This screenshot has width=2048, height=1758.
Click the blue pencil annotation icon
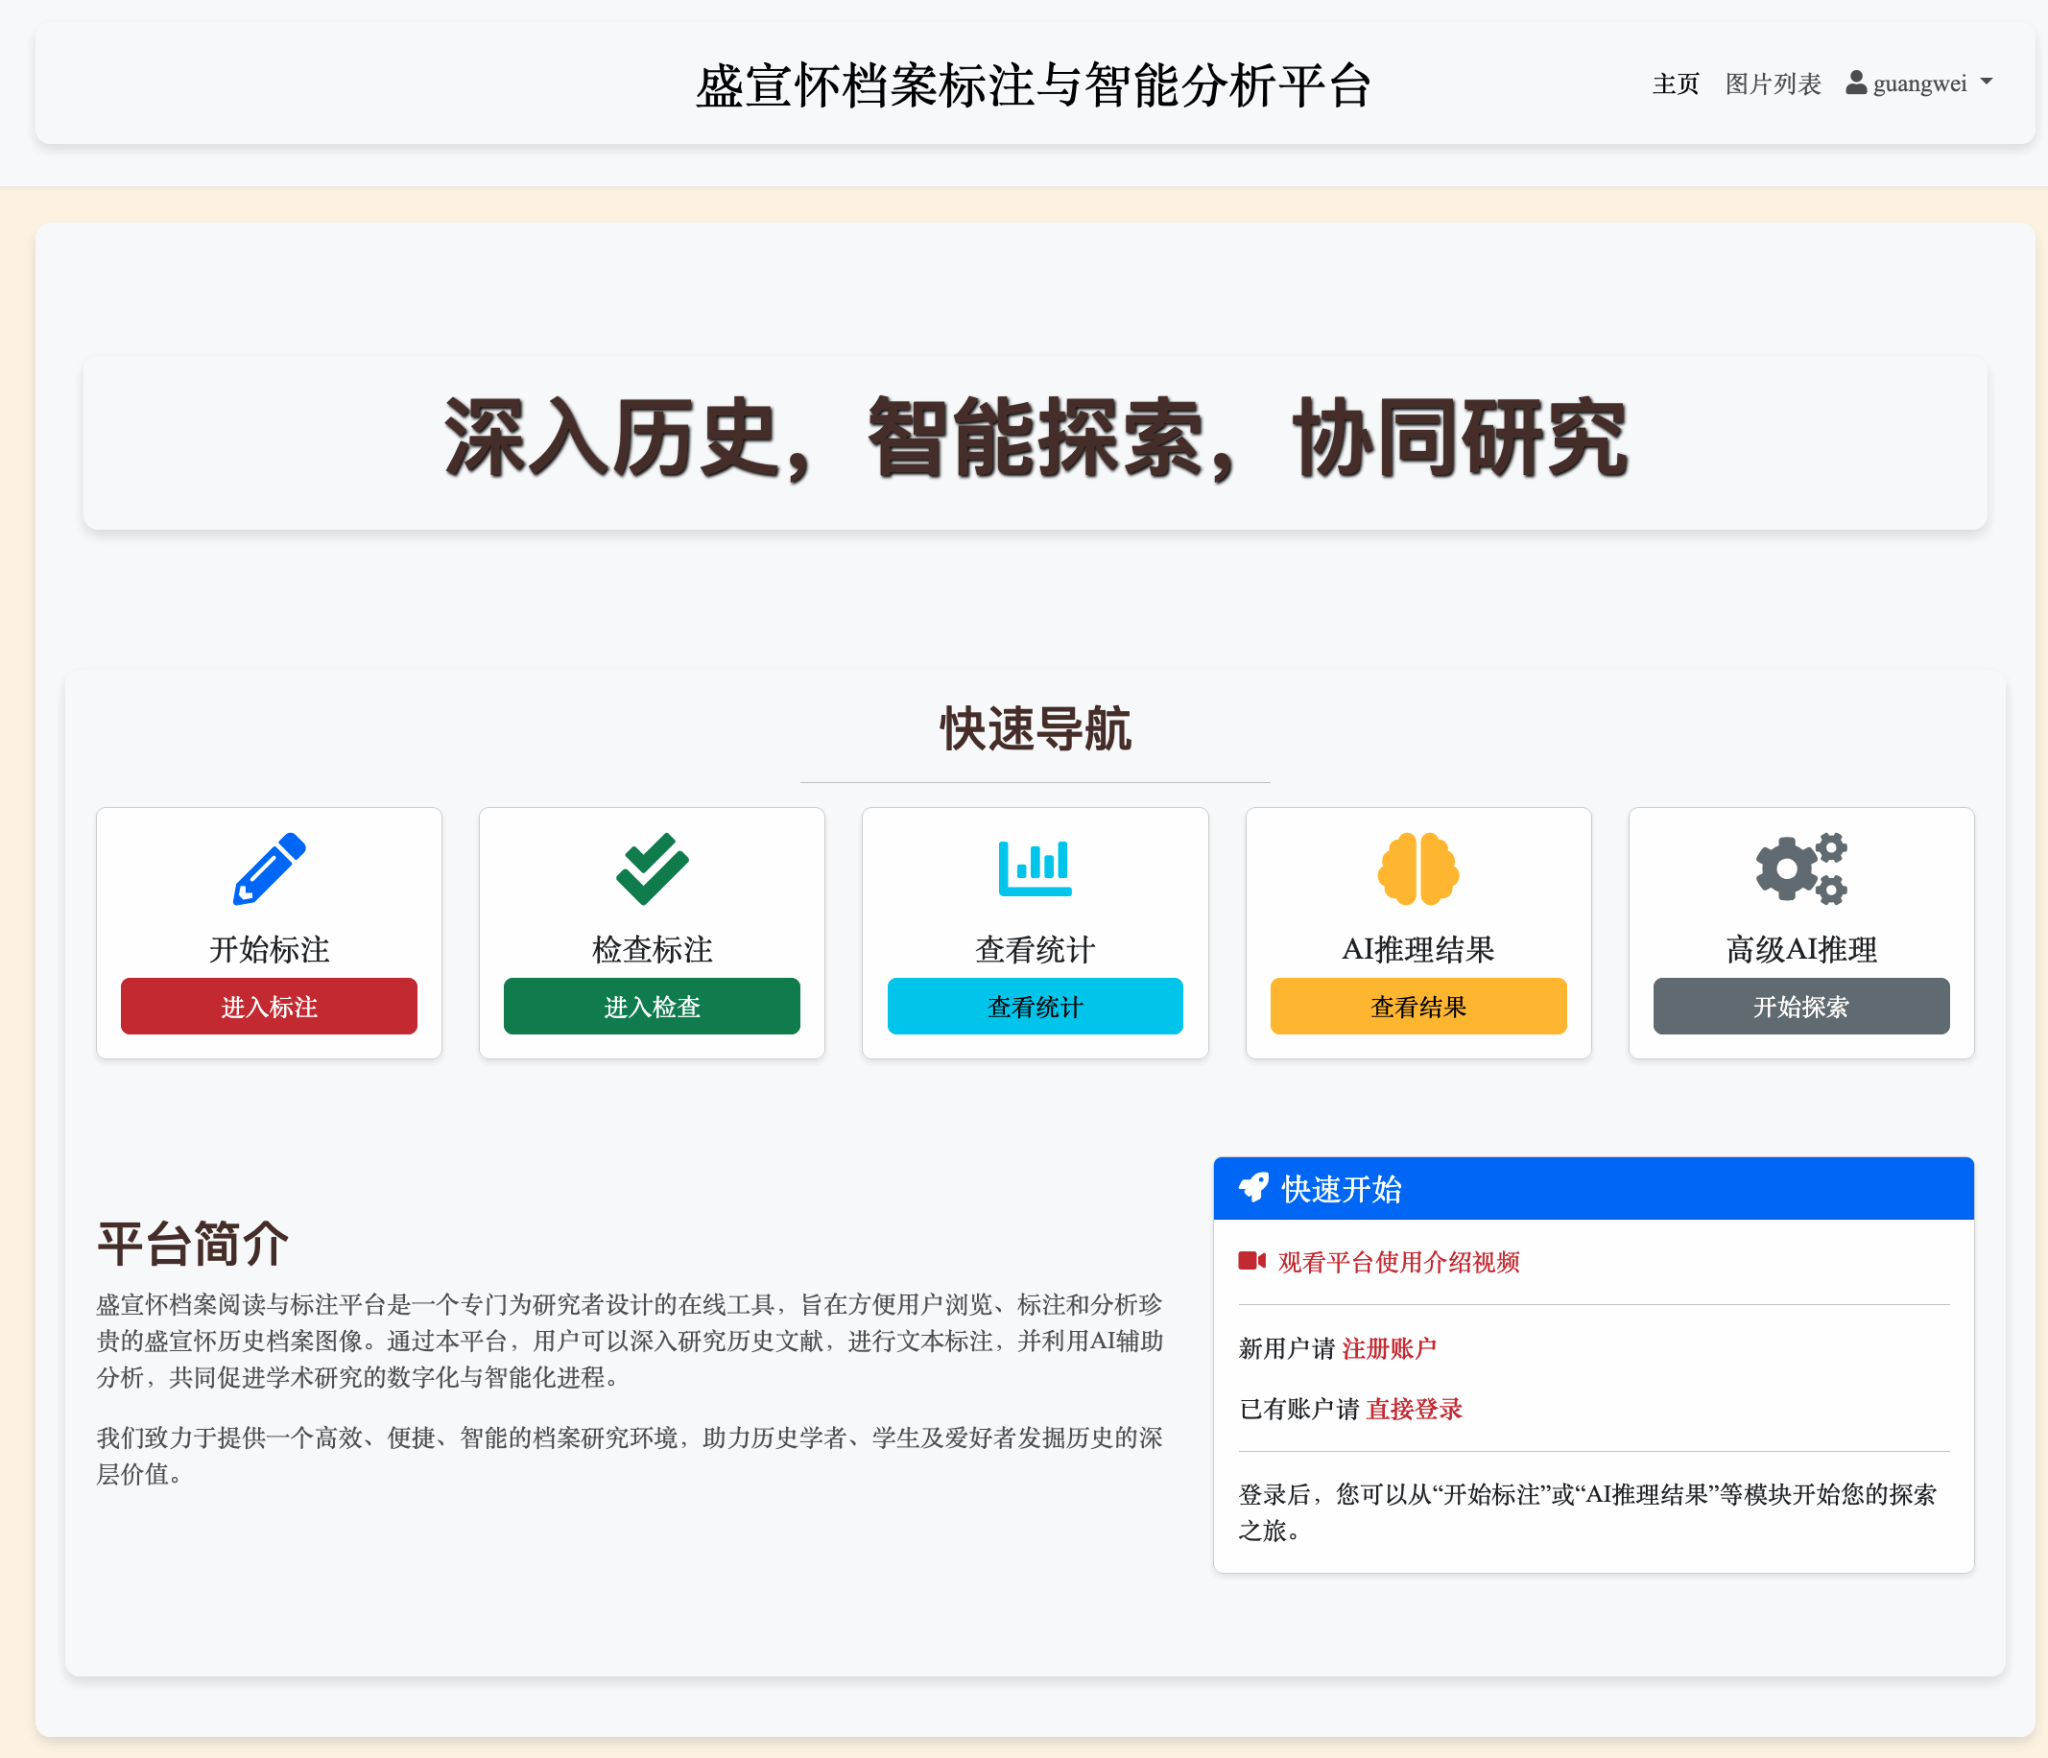coord(269,868)
